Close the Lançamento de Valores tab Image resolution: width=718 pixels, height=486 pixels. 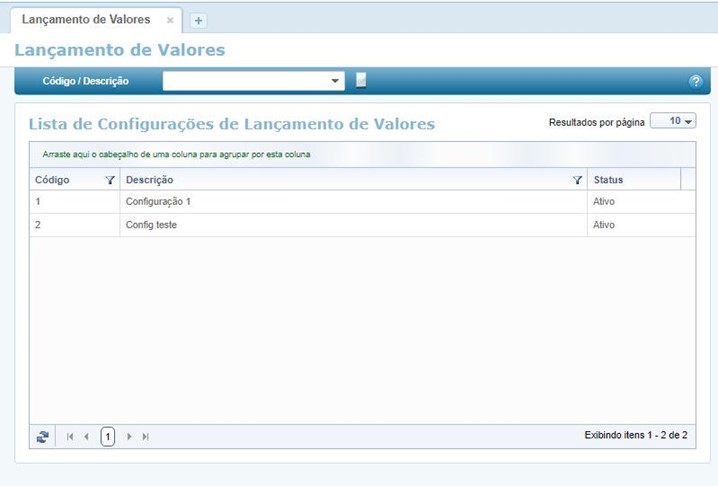[170, 20]
